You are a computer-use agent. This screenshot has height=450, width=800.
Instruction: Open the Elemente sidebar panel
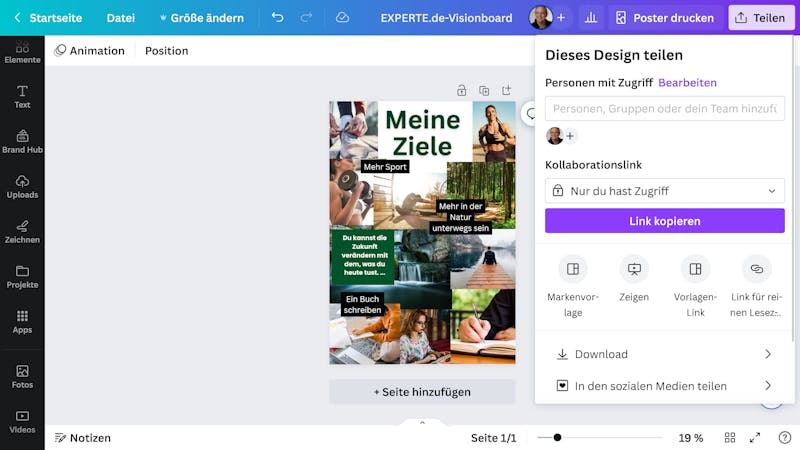point(22,53)
